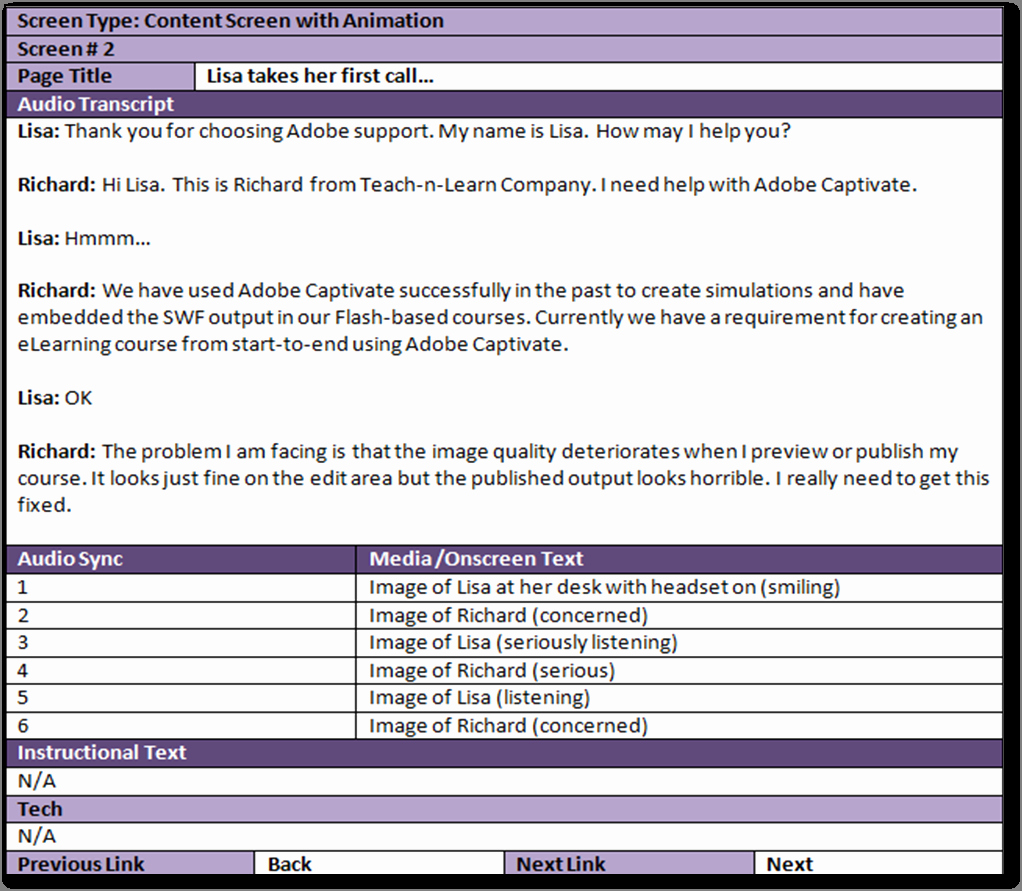The height and width of the screenshot is (891, 1022).
Task: Click the 'Previous Link' label cell
Action: [x=130, y=864]
